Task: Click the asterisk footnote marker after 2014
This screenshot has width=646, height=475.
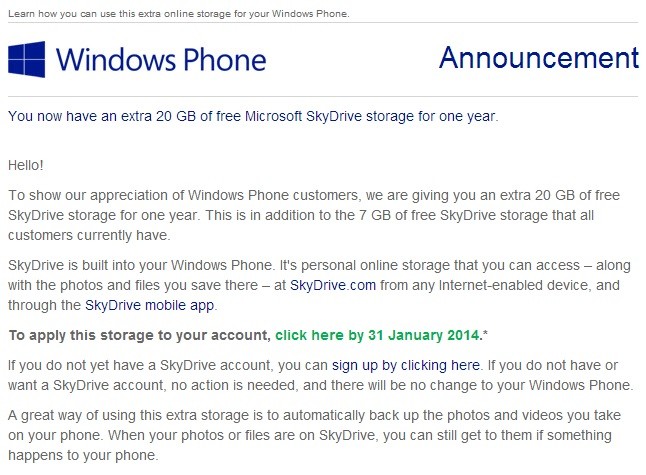Action: [x=485, y=333]
